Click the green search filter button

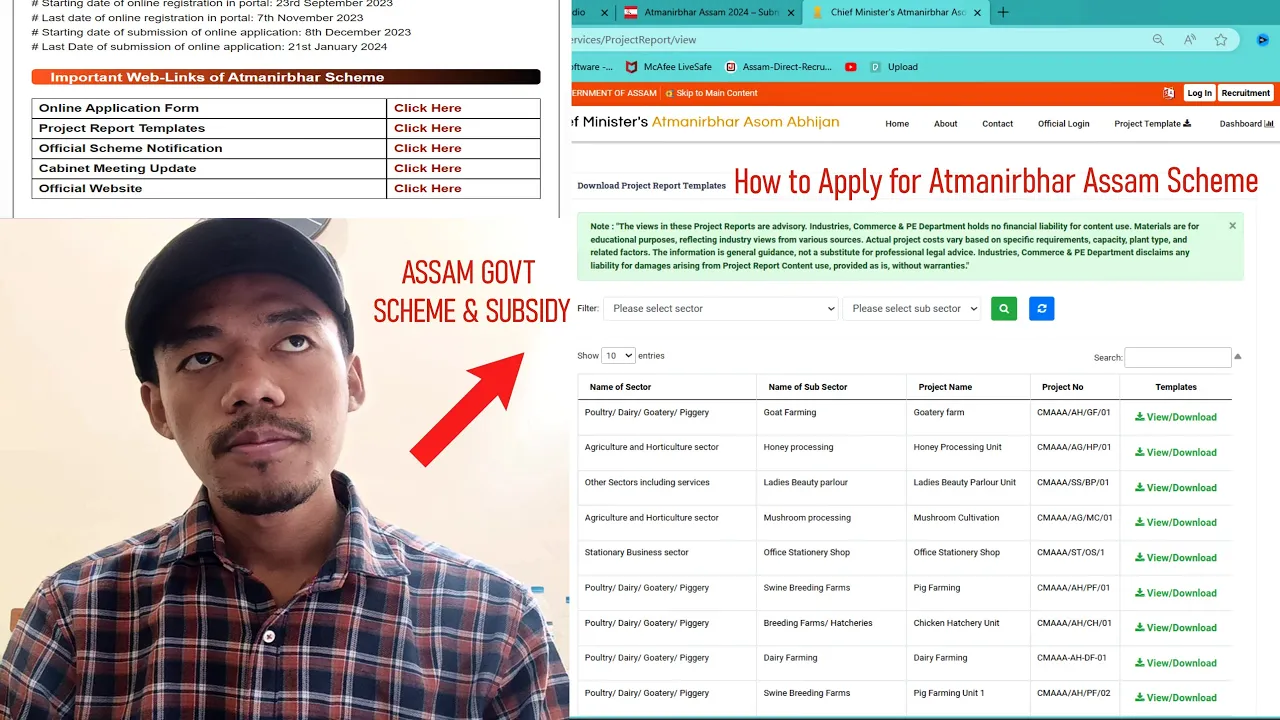1004,309
